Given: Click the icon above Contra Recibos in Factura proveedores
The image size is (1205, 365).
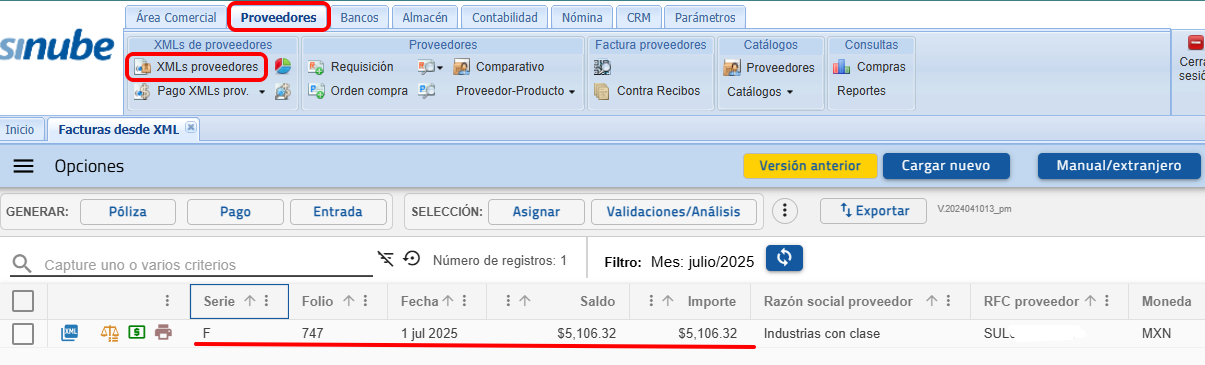Looking at the screenshot, I should (x=602, y=67).
